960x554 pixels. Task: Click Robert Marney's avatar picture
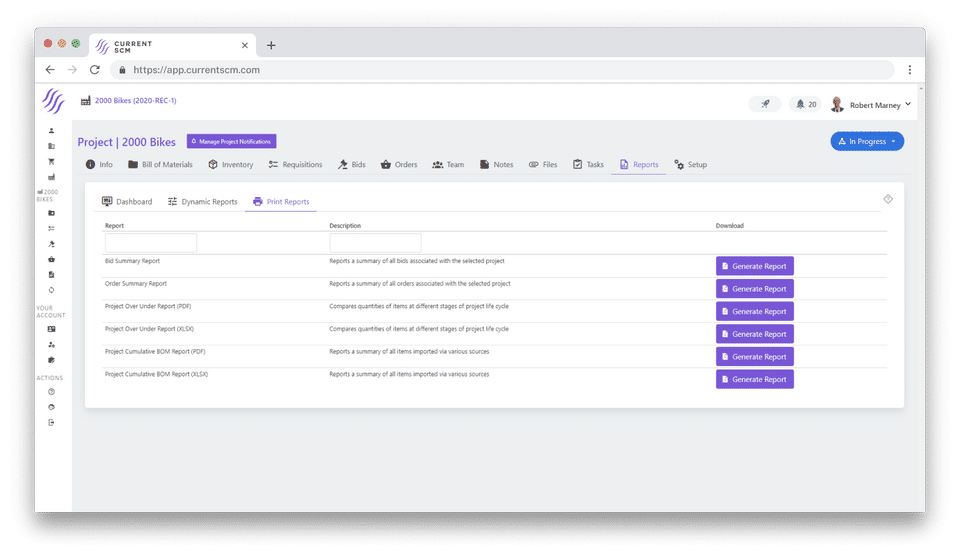click(837, 105)
